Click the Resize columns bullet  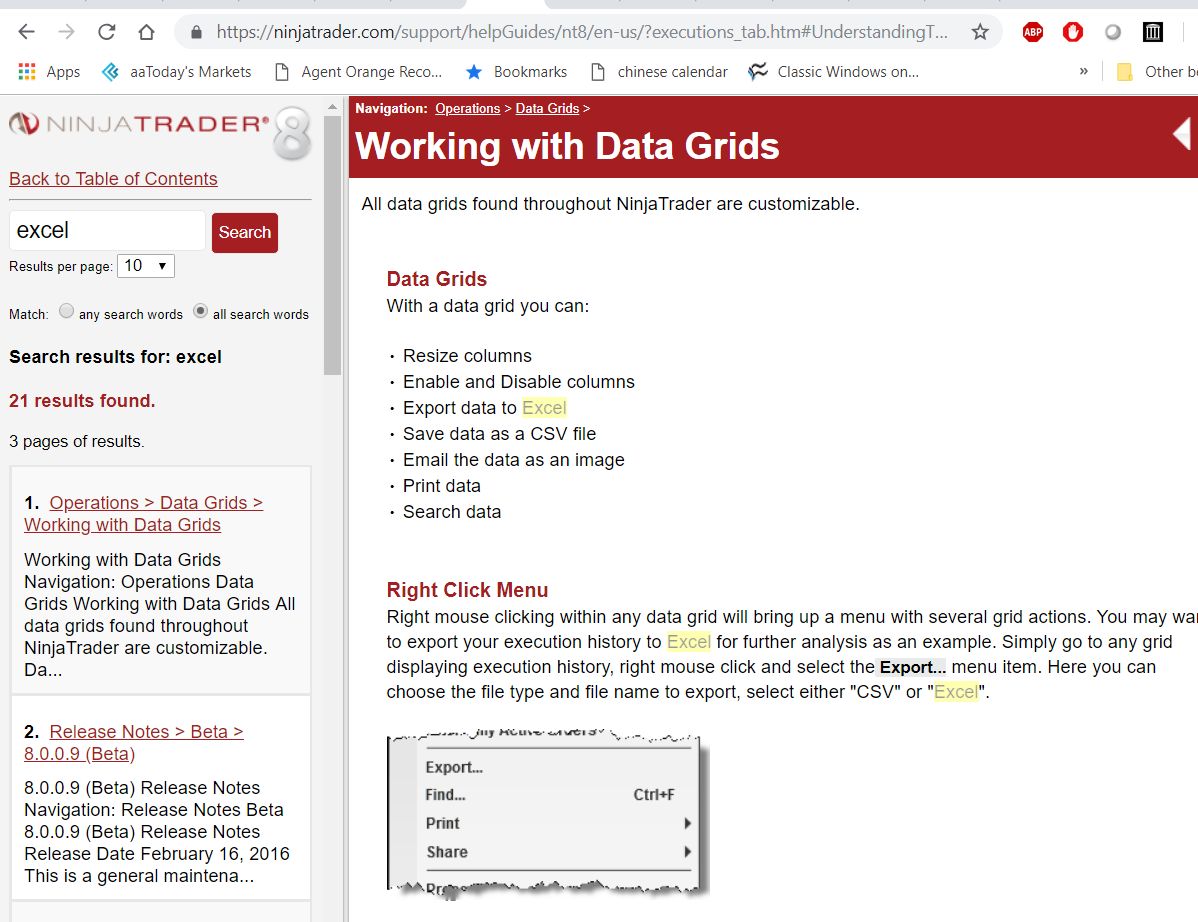467,356
